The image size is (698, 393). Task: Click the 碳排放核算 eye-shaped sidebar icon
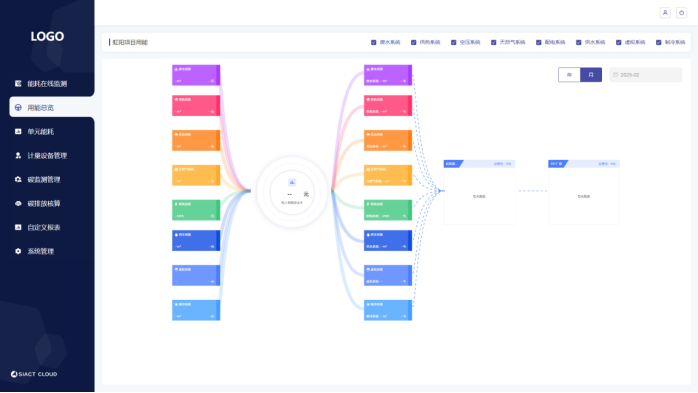click(x=18, y=203)
